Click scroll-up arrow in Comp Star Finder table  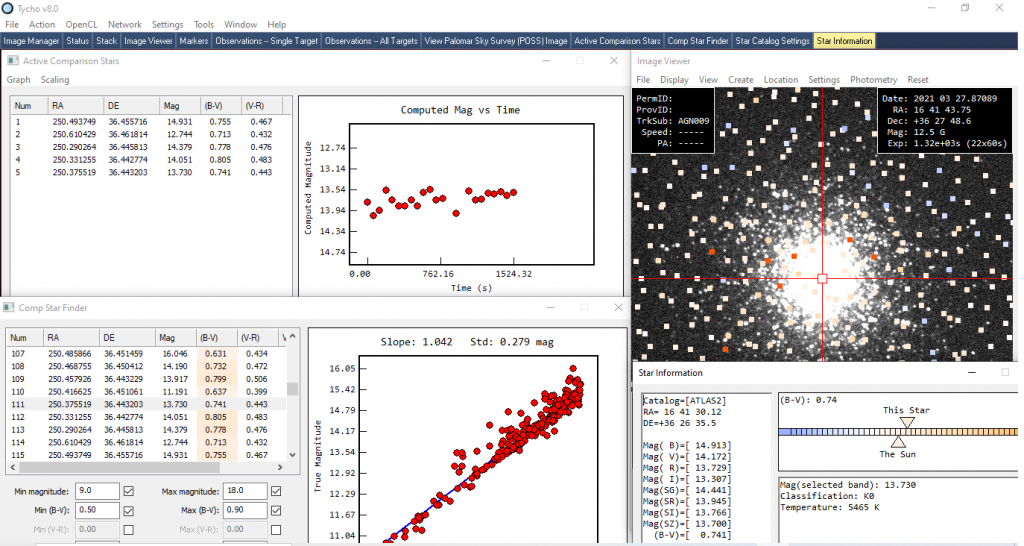(x=292, y=336)
